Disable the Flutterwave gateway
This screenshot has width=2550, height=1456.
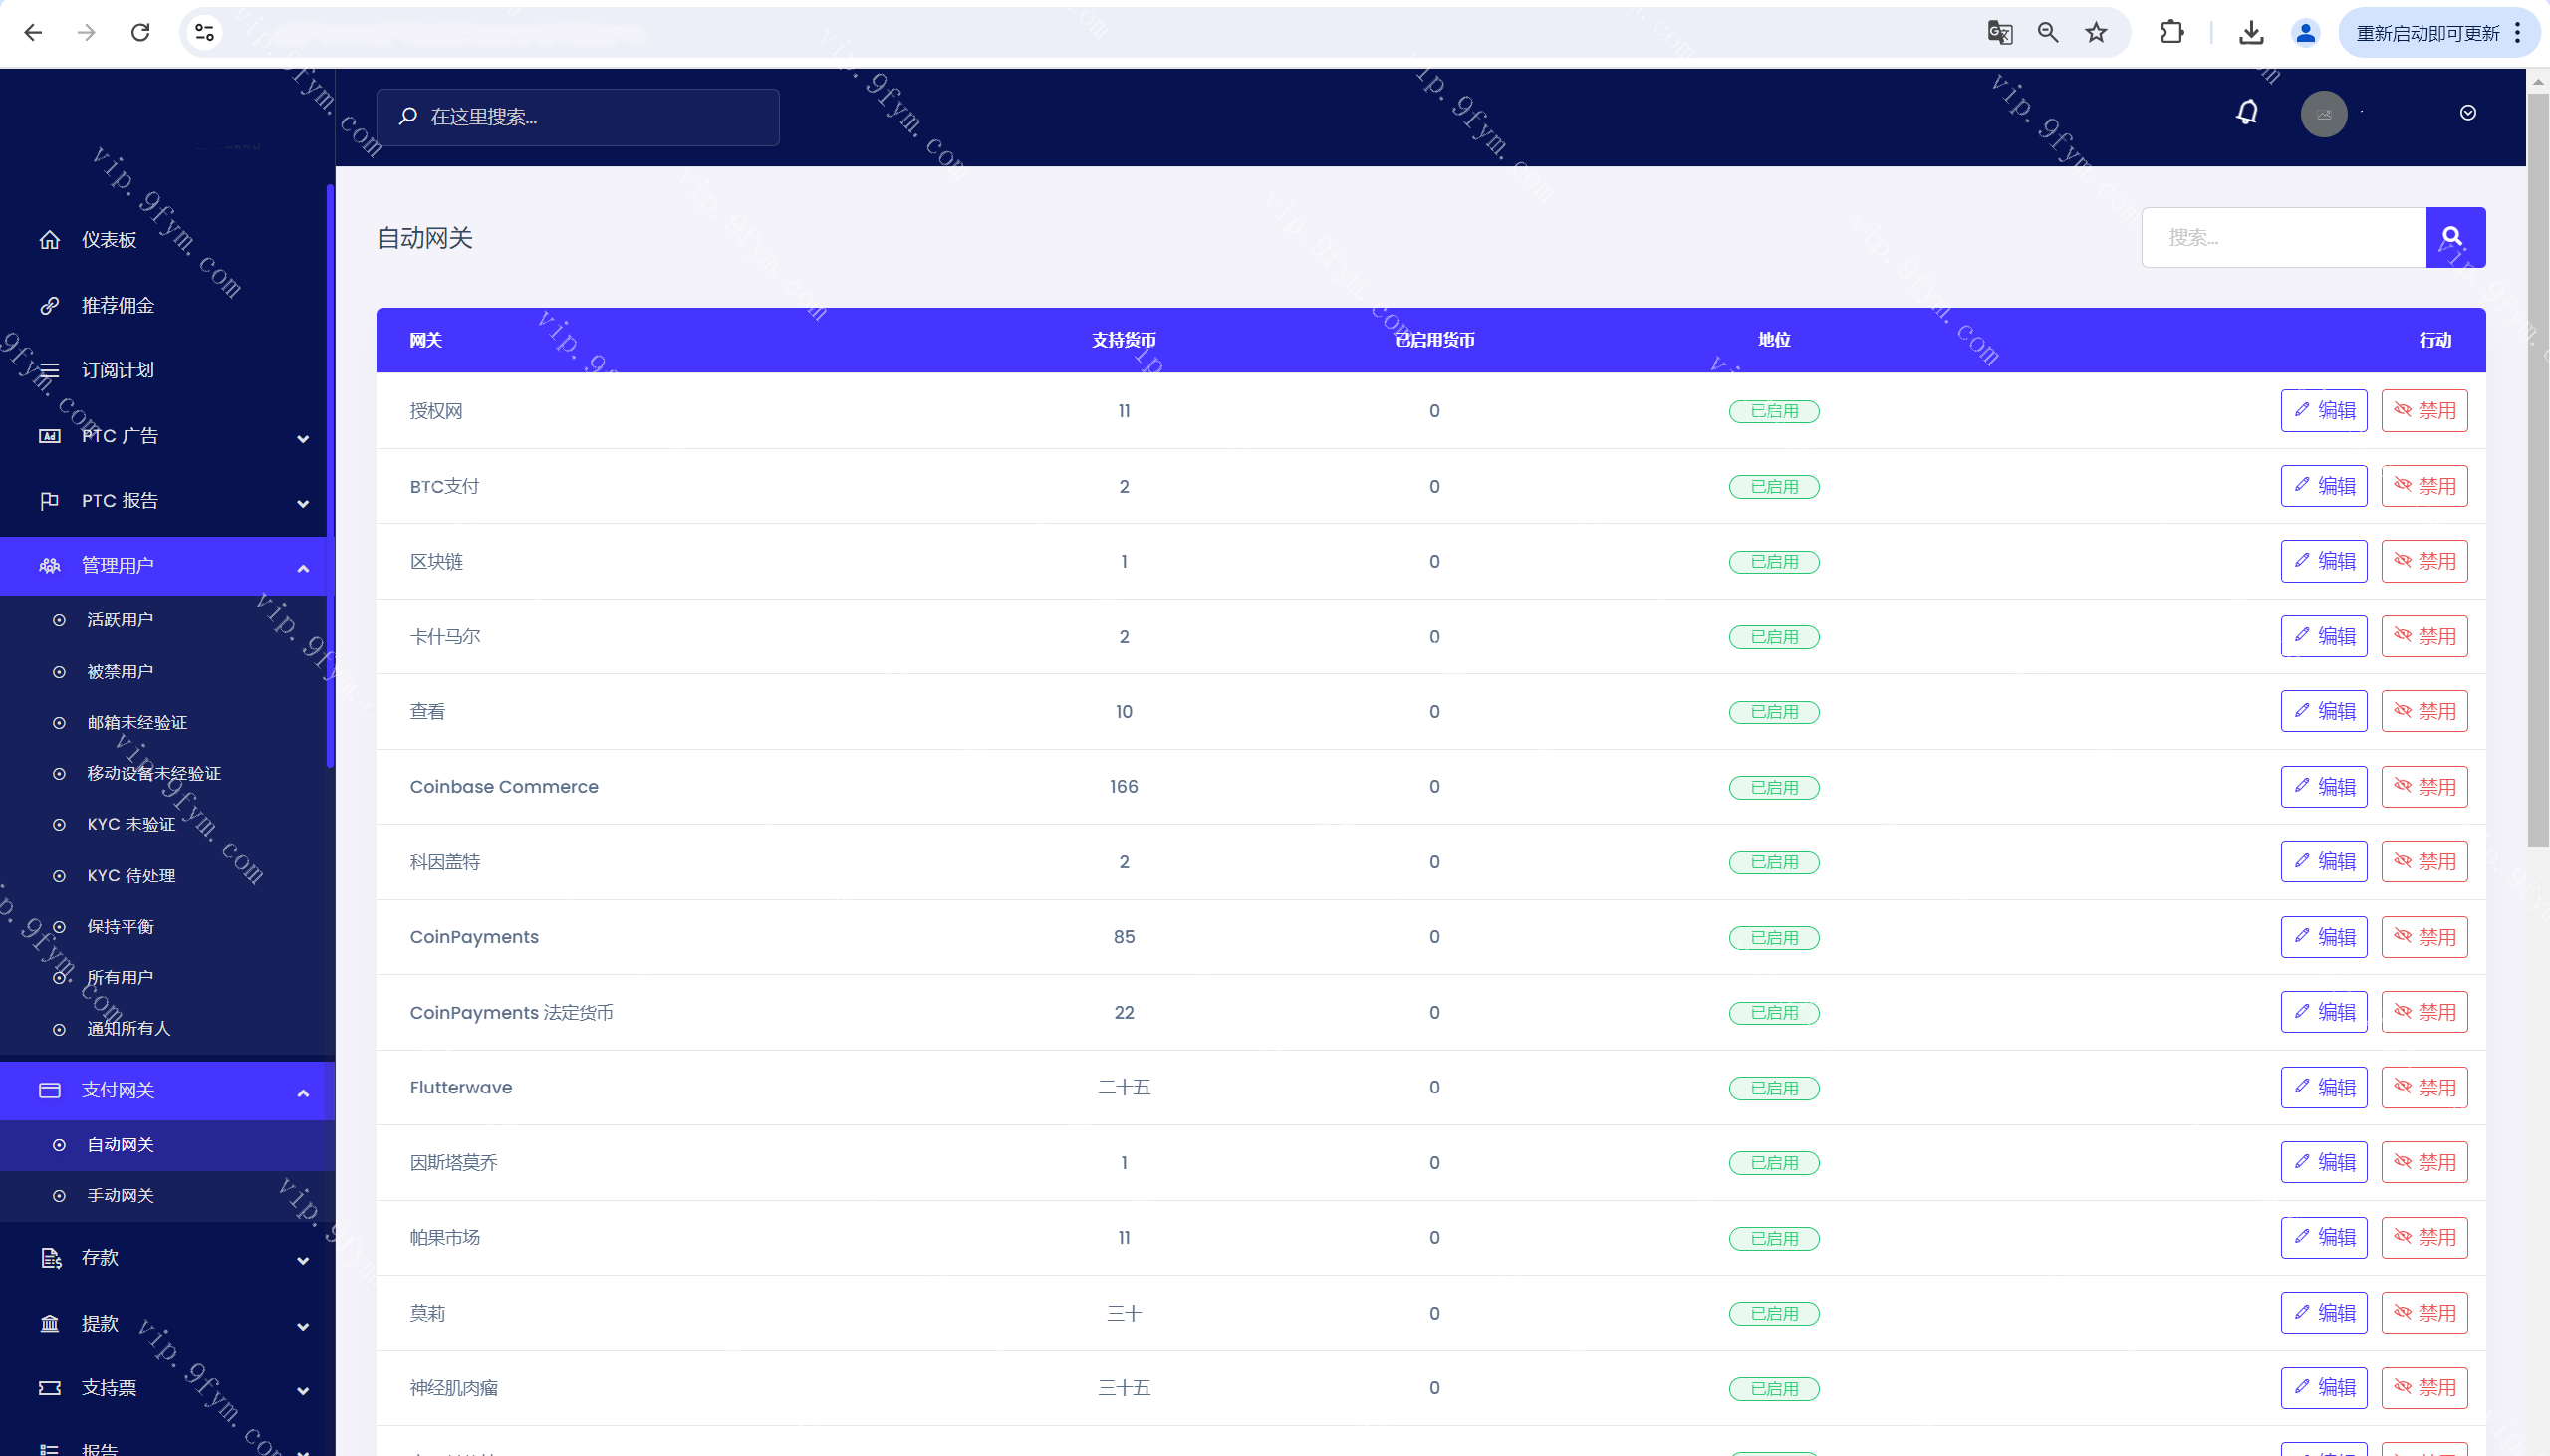tap(2424, 1087)
